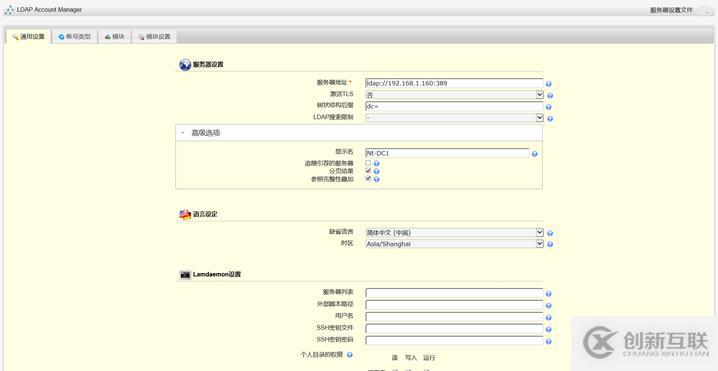This screenshot has height=371, width=718.
Task: Click the external script path (外部脚本路径) input
Action: (x=454, y=305)
